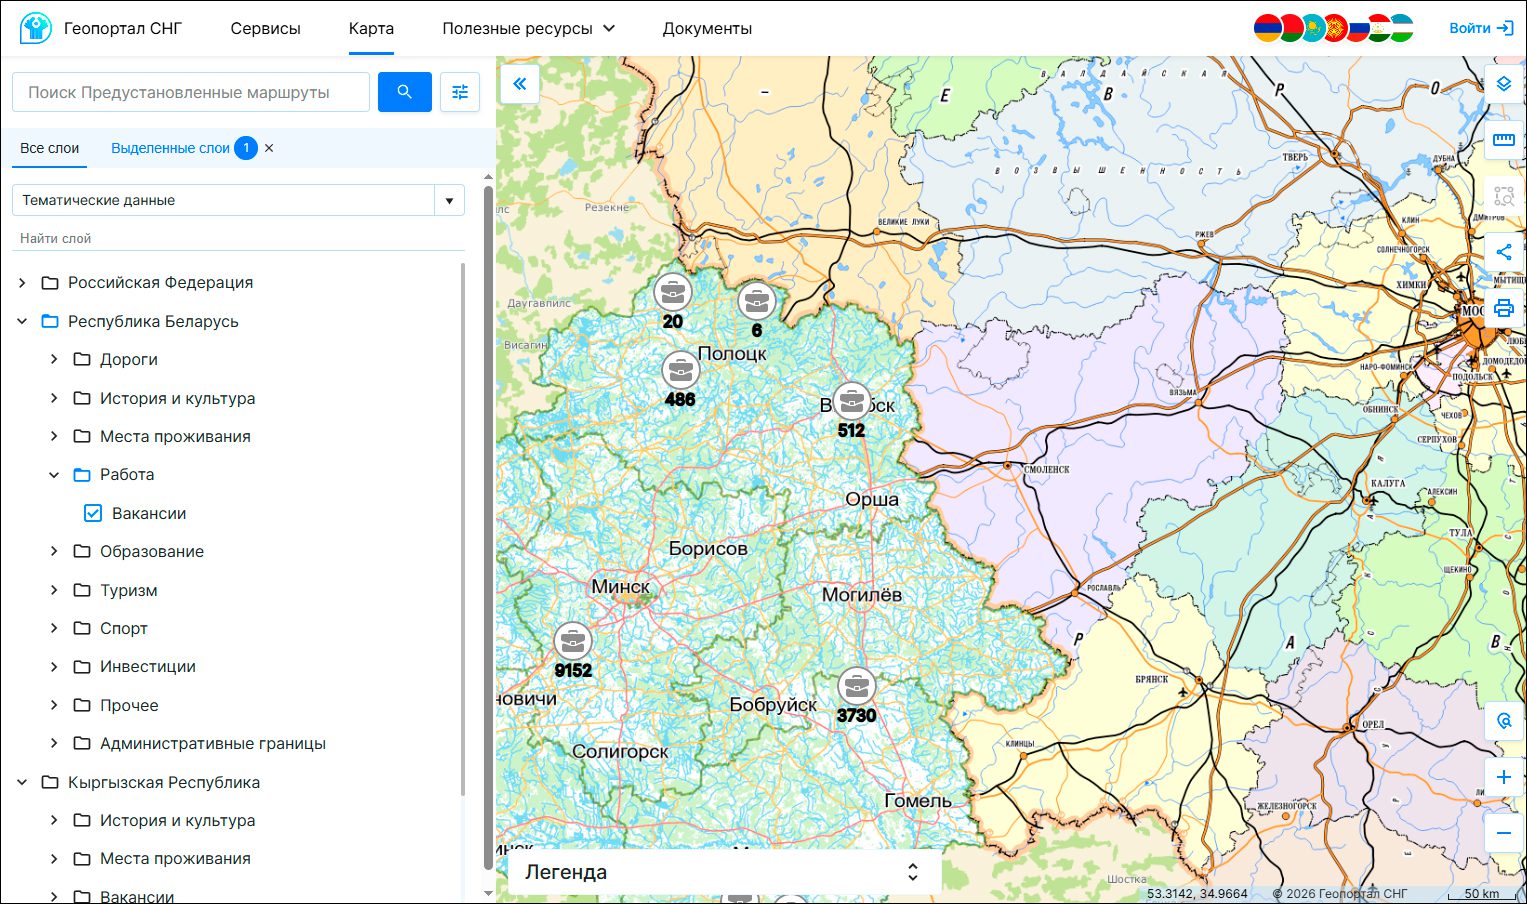Open the Полезные ресурсы menu
1527x904 pixels.
(528, 29)
